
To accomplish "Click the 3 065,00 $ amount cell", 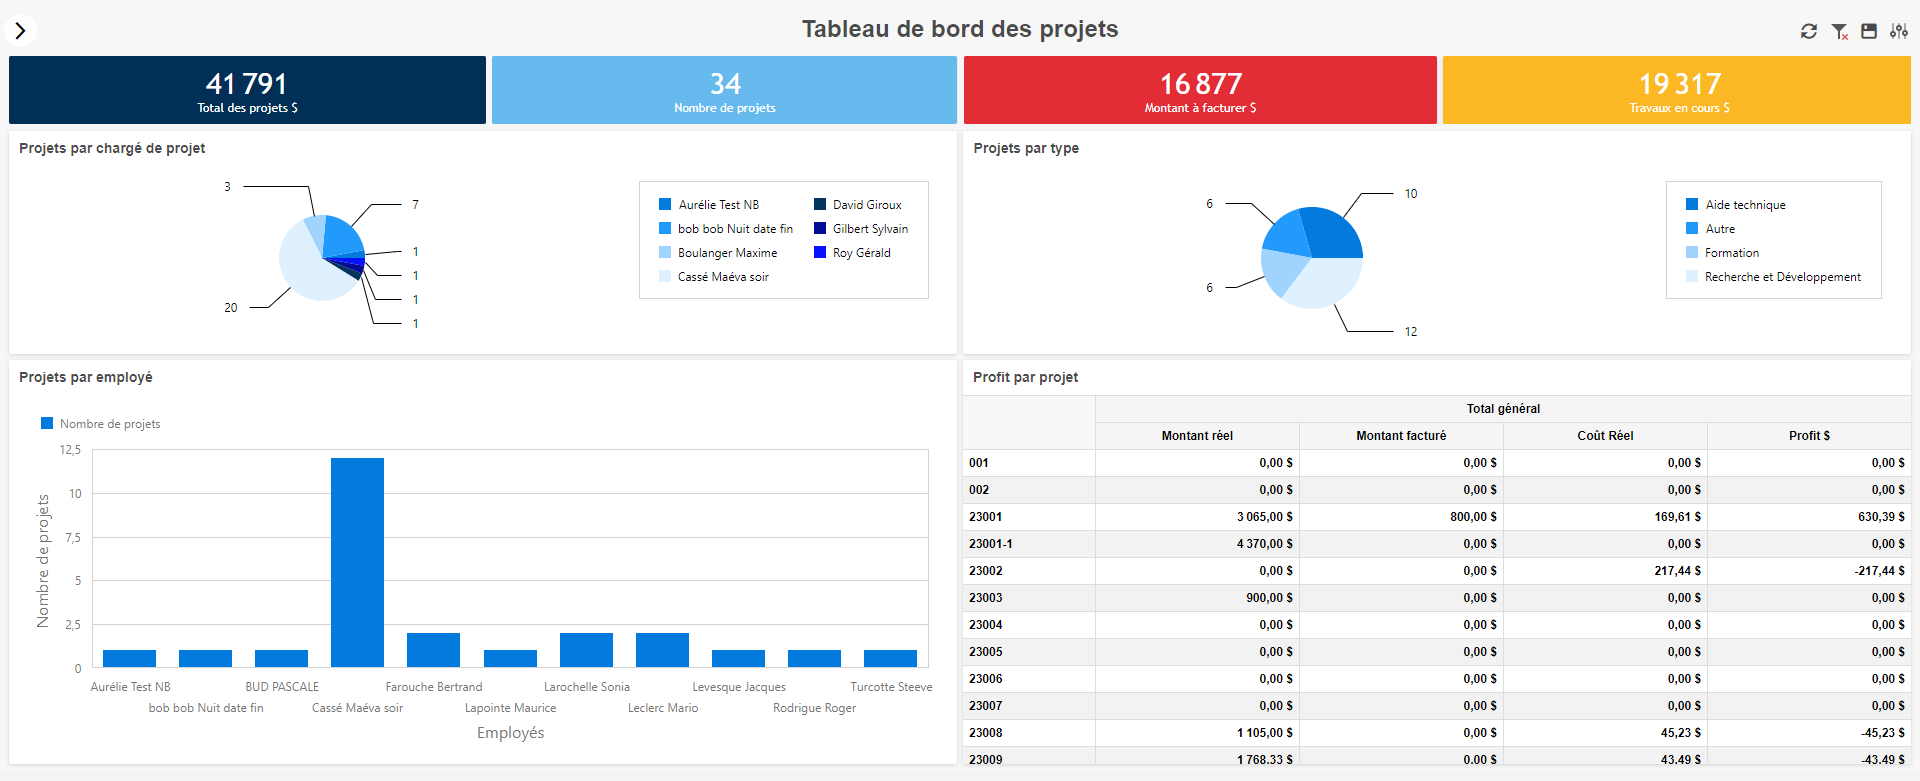I will tap(1197, 517).
